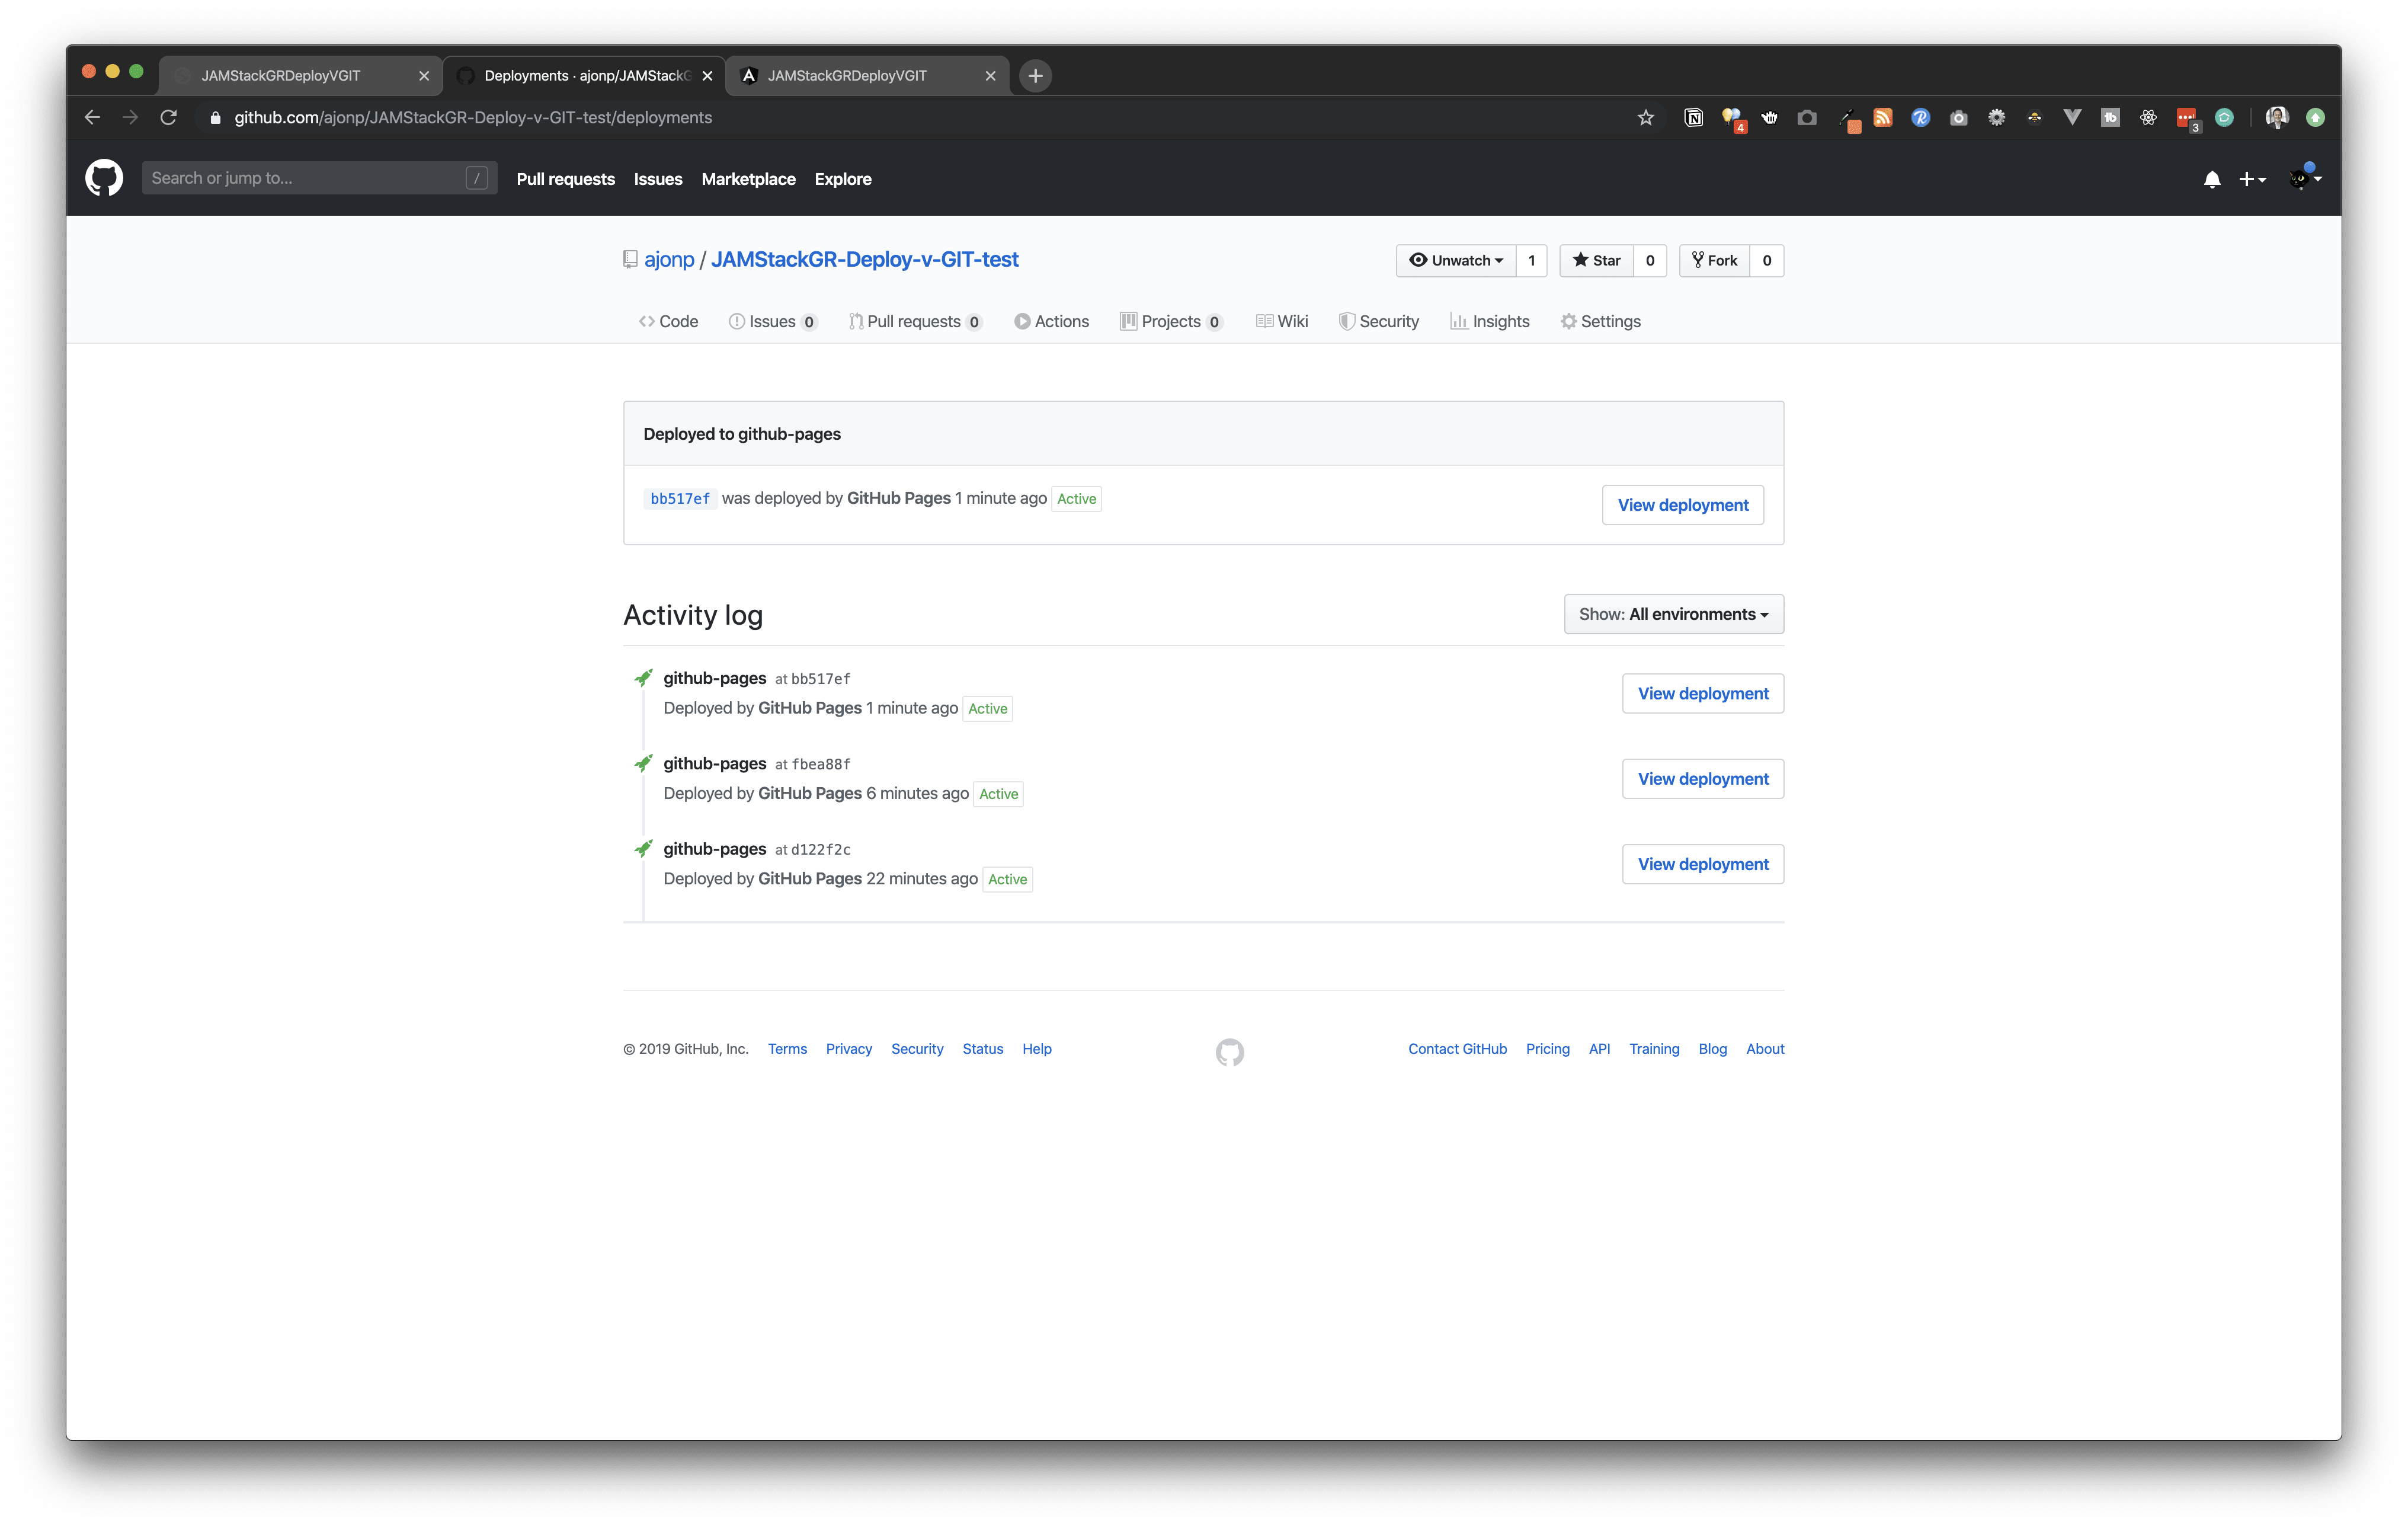Image resolution: width=2408 pixels, height=1528 pixels.
Task: Switch to the Code tab
Action: coord(668,321)
